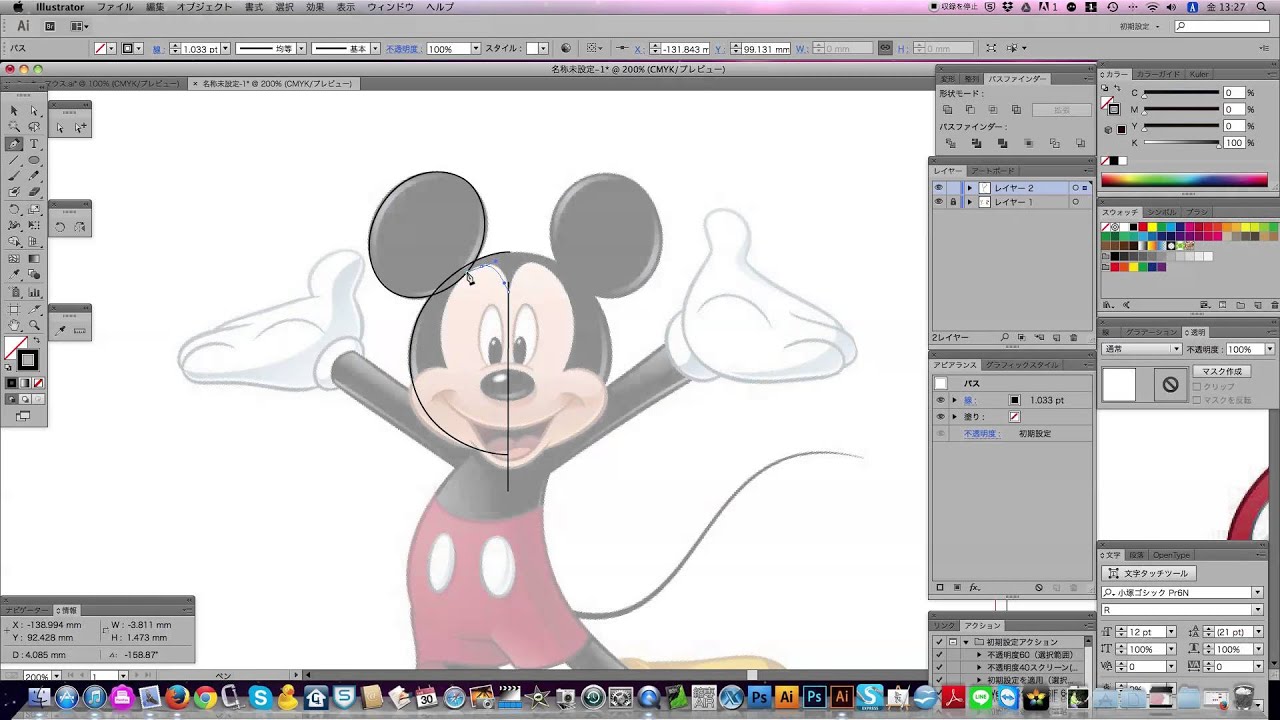The image size is (1280, 720).
Task: Toggle stroke (線) visibility in Appearance panel
Action: coord(940,400)
